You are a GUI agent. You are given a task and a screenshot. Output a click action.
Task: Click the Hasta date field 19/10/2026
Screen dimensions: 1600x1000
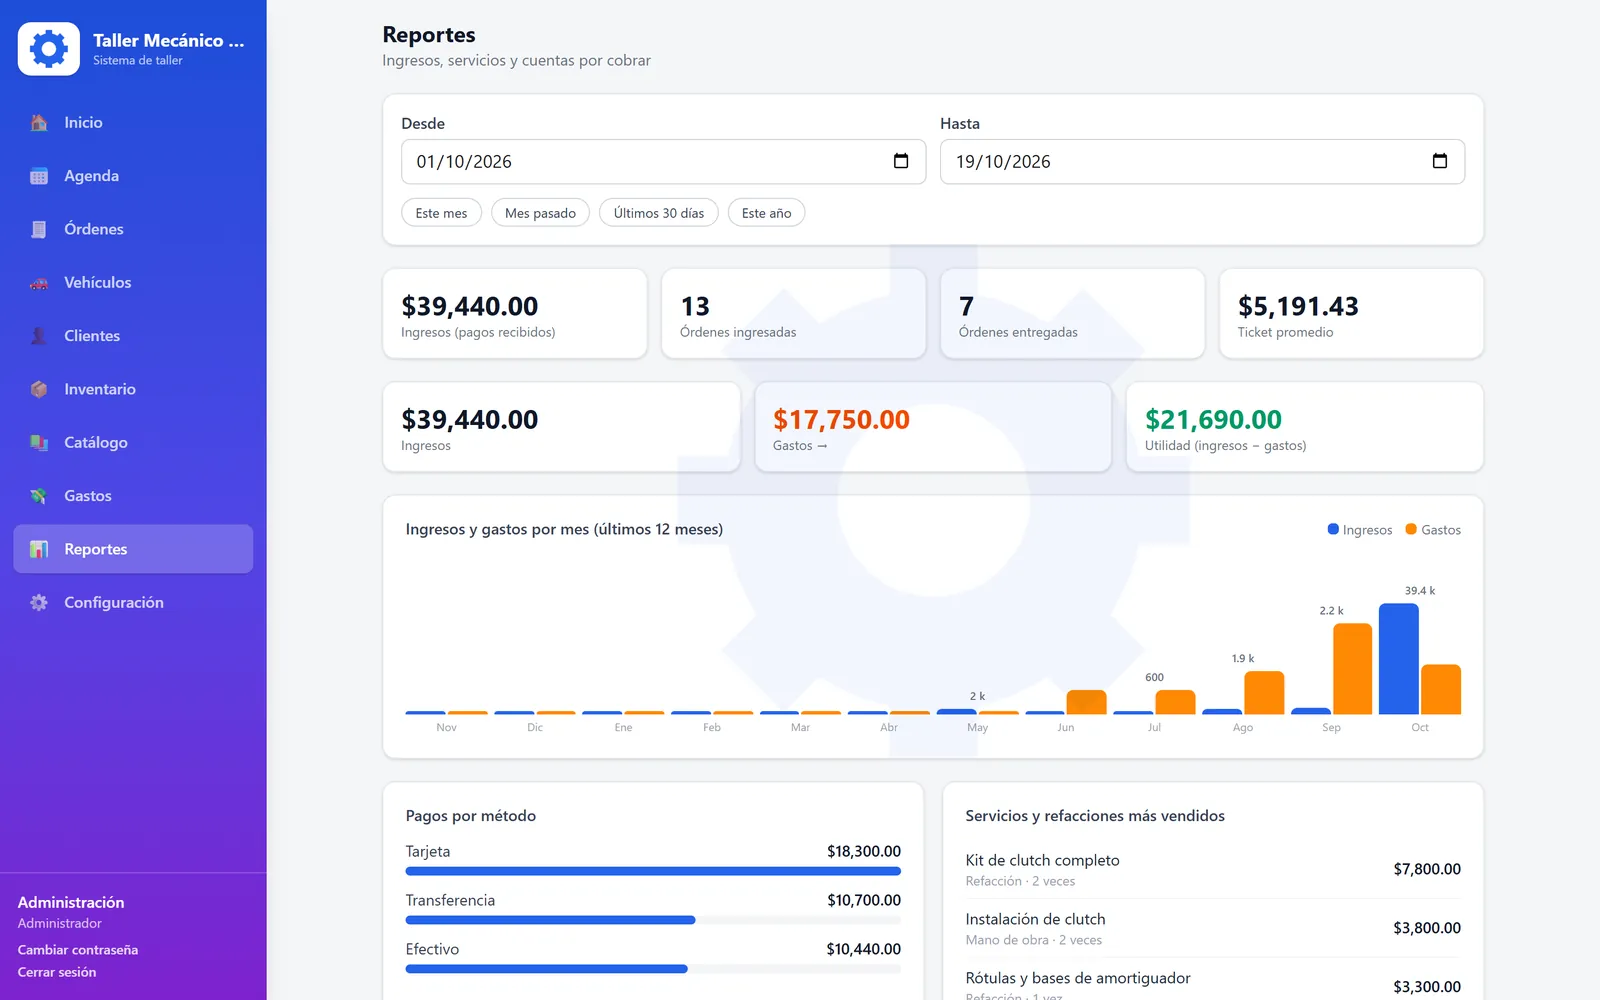tap(1202, 161)
